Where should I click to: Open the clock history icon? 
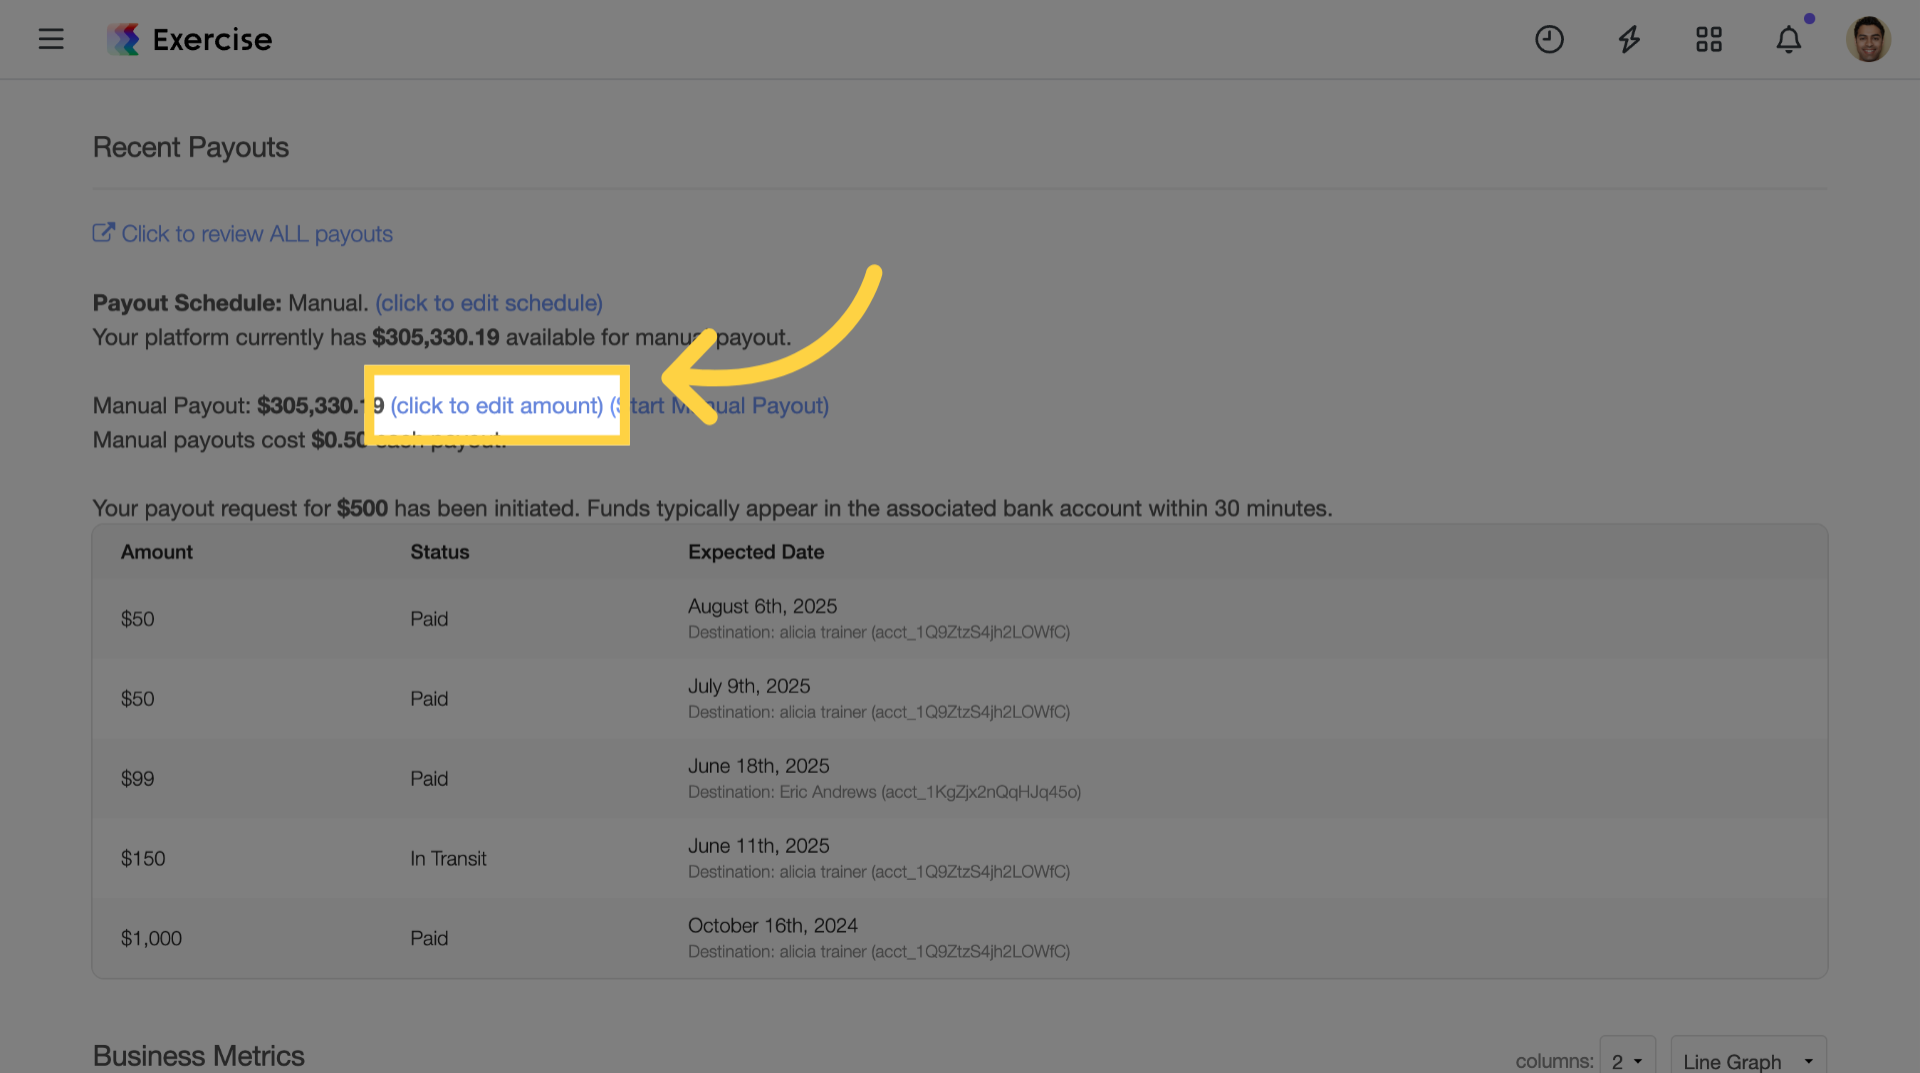point(1549,39)
